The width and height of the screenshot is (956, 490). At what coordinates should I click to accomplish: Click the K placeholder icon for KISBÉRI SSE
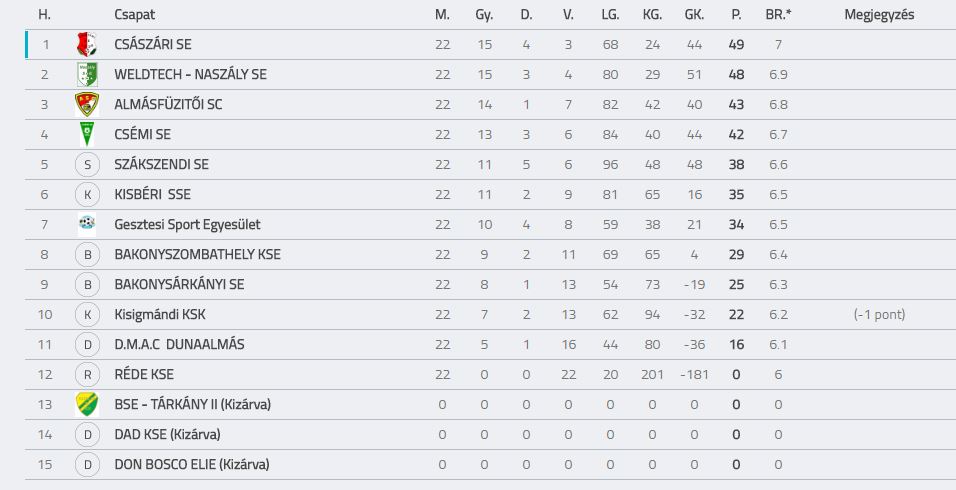[x=87, y=194]
